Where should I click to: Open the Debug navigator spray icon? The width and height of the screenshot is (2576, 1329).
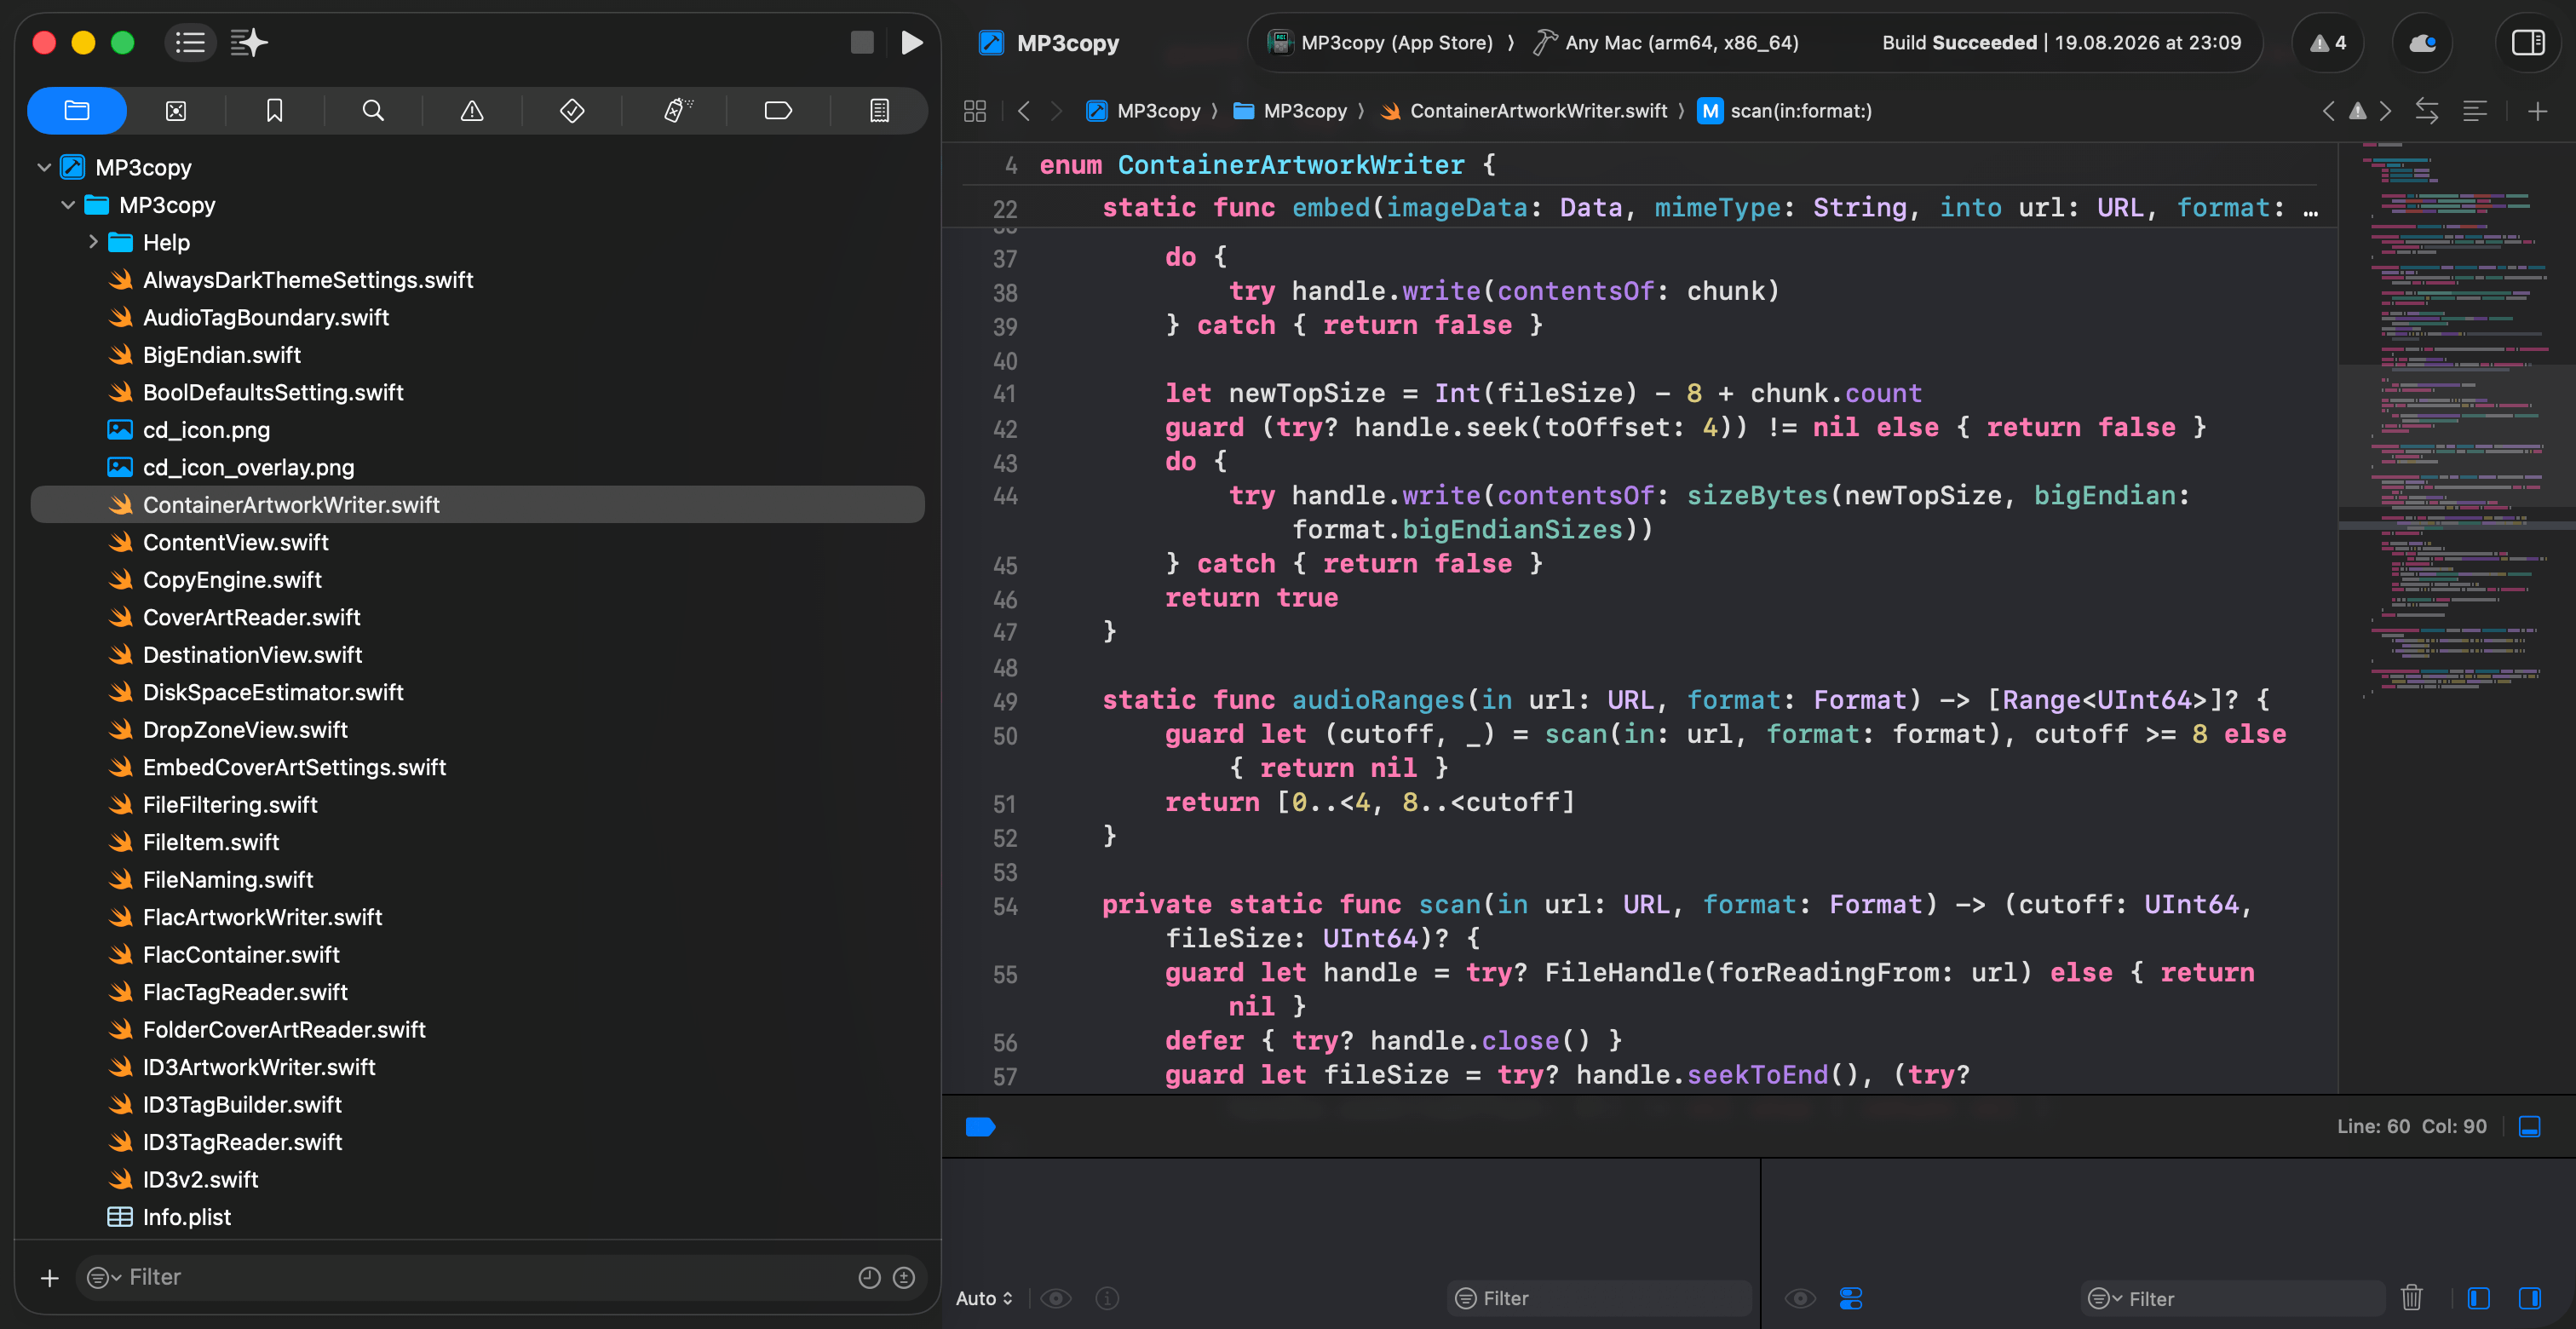678,110
